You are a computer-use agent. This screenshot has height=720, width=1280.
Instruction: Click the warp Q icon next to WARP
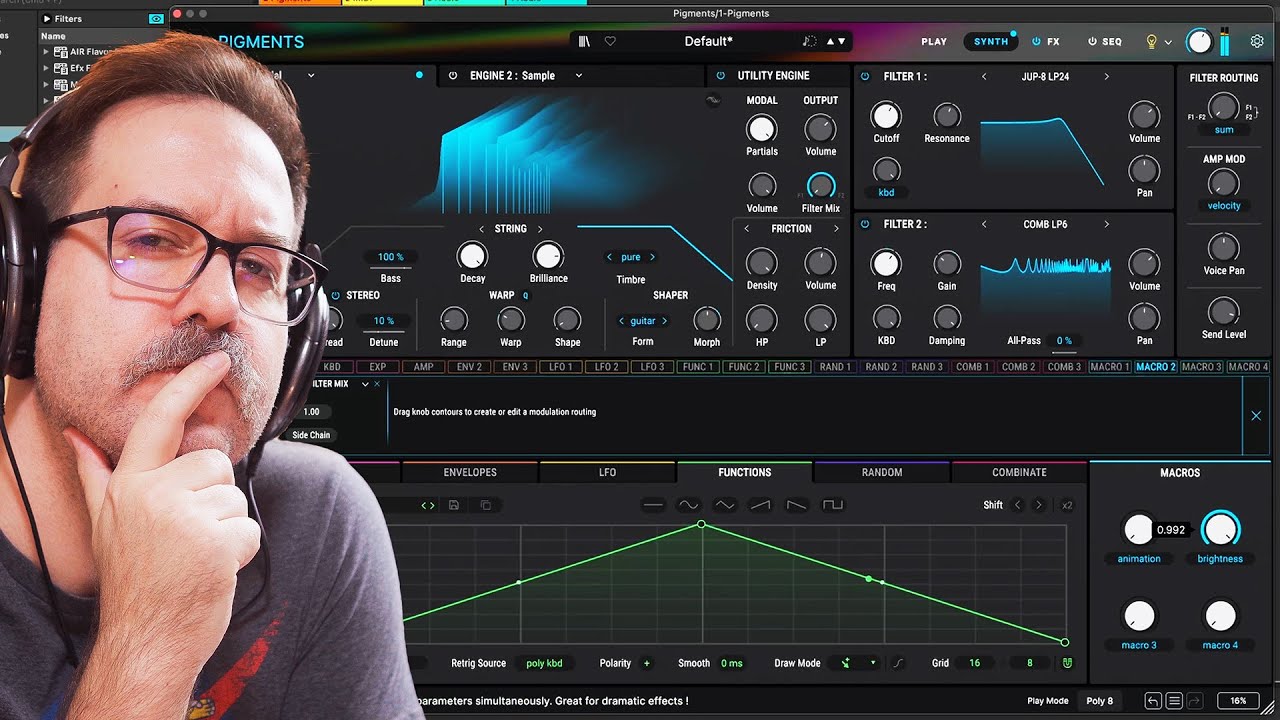coord(526,295)
